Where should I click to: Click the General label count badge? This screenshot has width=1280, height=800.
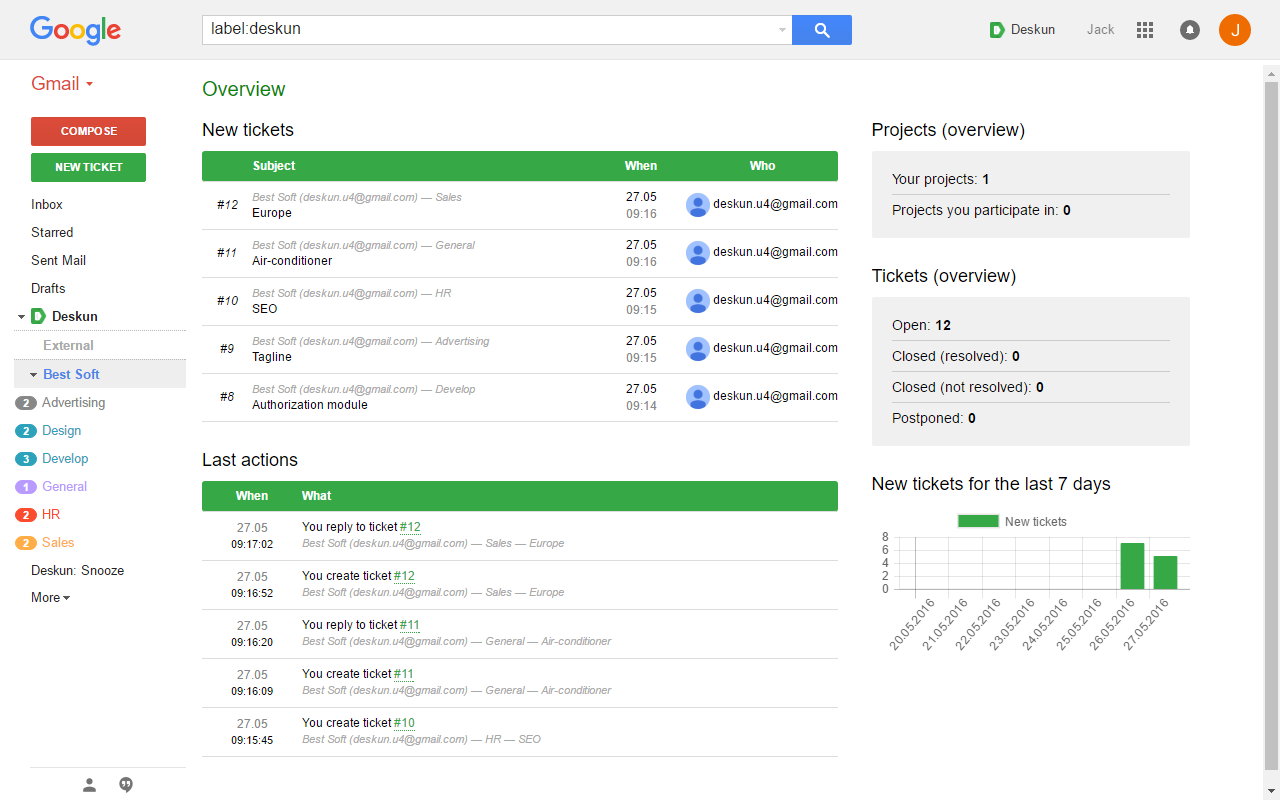point(26,487)
